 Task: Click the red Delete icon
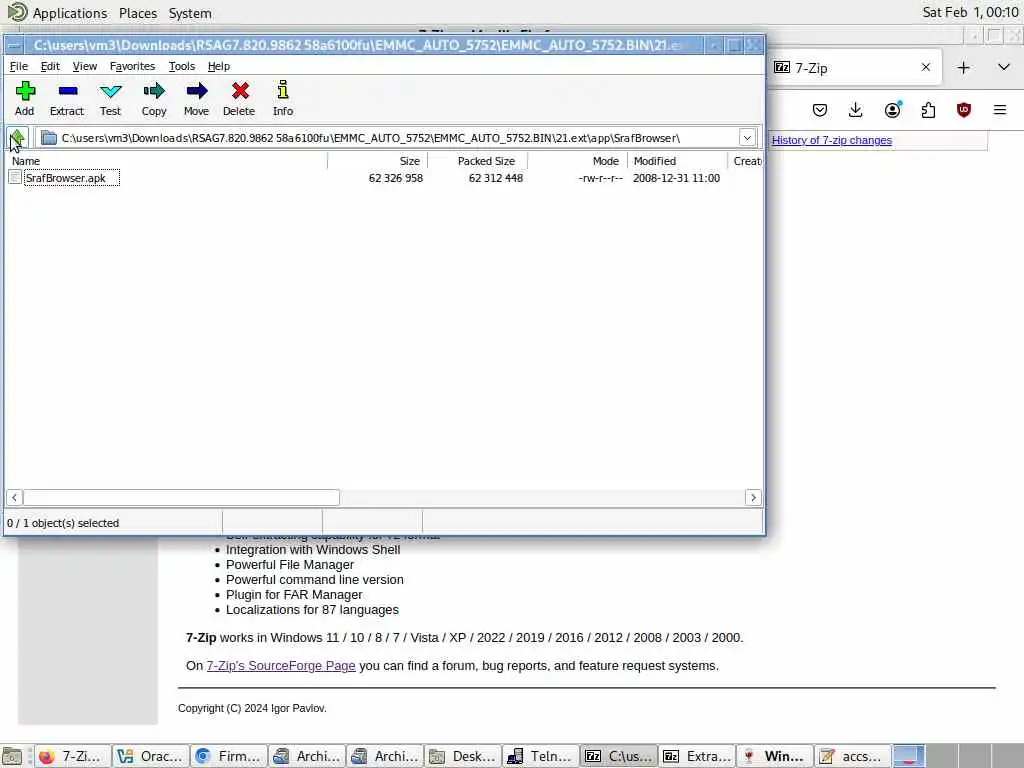(240, 91)
